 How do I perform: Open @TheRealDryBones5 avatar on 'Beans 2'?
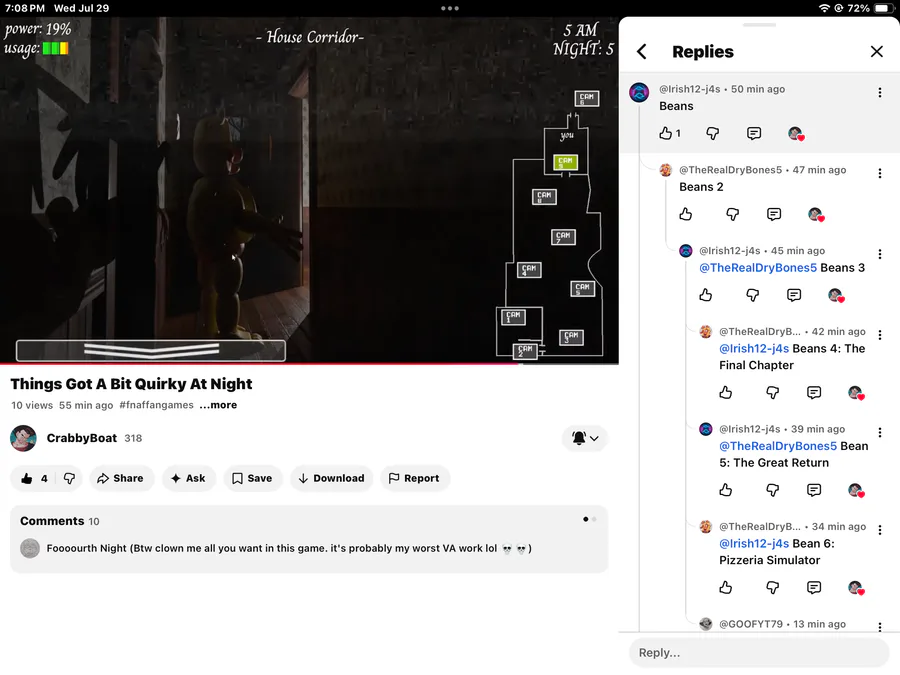(666, 170)
